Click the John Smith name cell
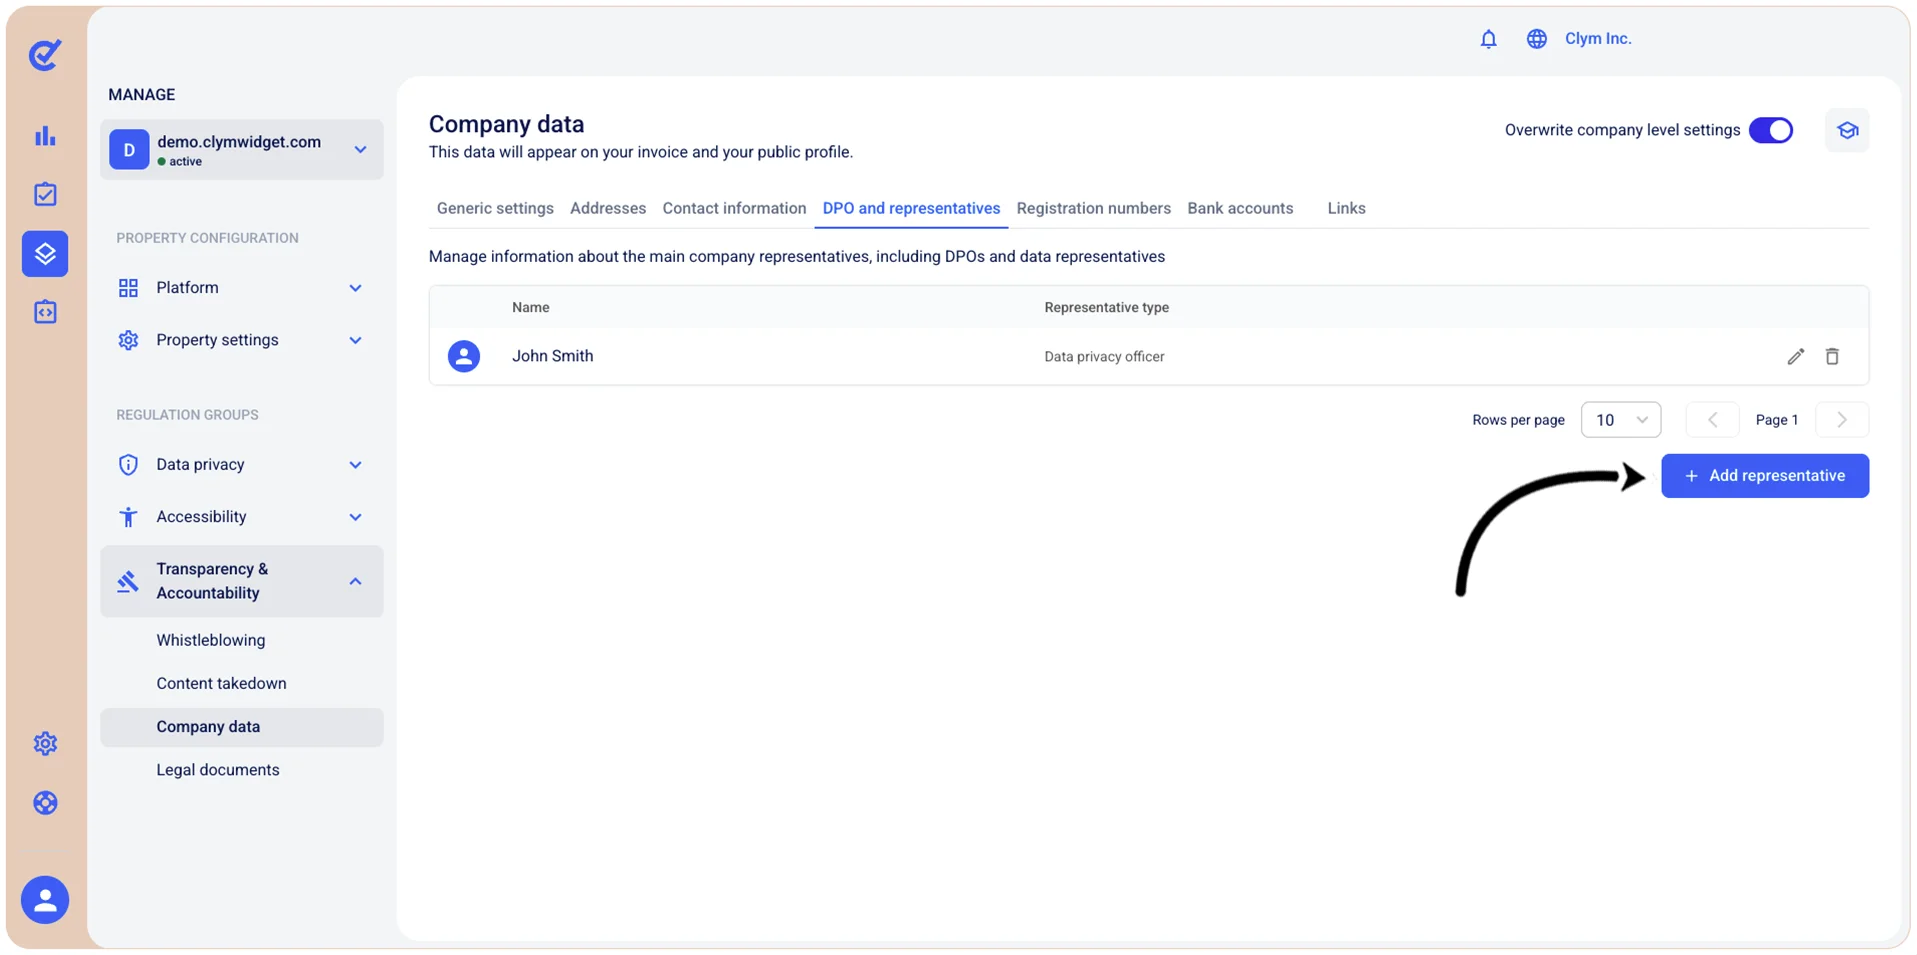Screen dimensions: 1917x955 coord(552,356)
